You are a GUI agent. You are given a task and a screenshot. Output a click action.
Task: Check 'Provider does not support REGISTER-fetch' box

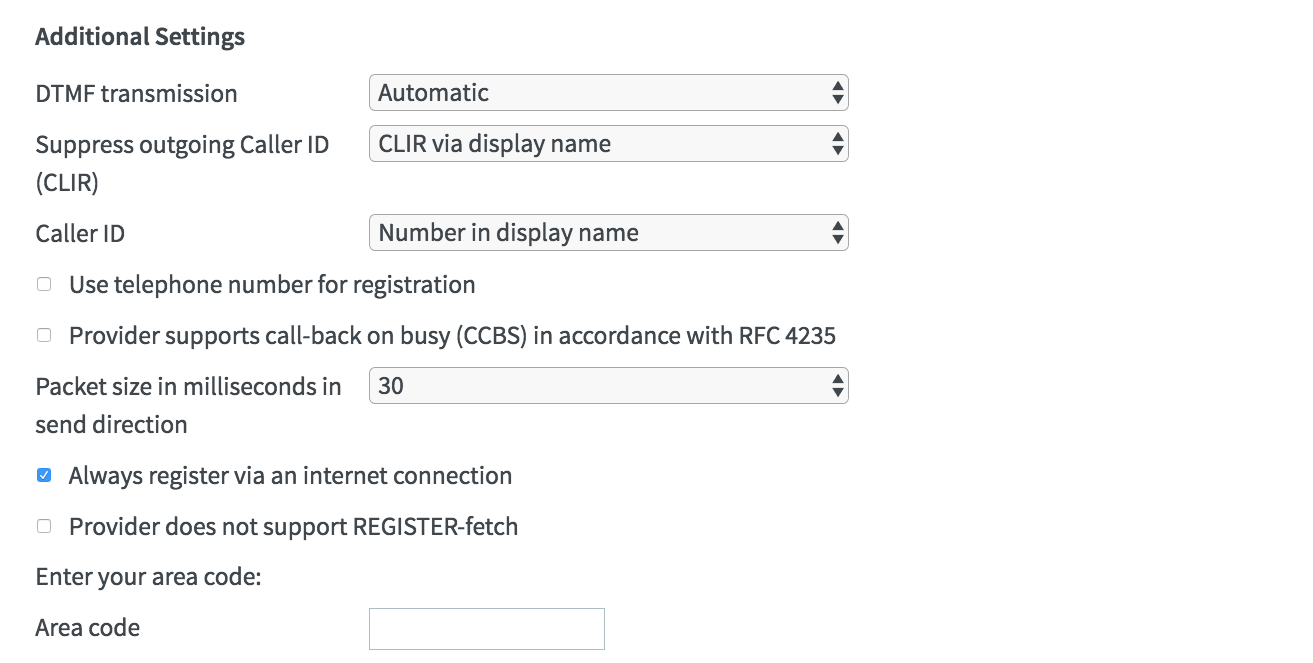[44, 526]
